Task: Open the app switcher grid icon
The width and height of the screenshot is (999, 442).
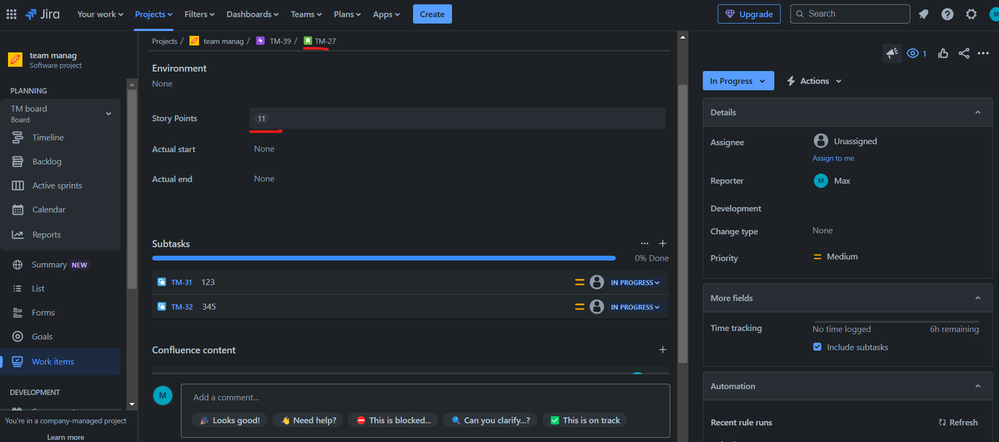Action: pos(11,14)
